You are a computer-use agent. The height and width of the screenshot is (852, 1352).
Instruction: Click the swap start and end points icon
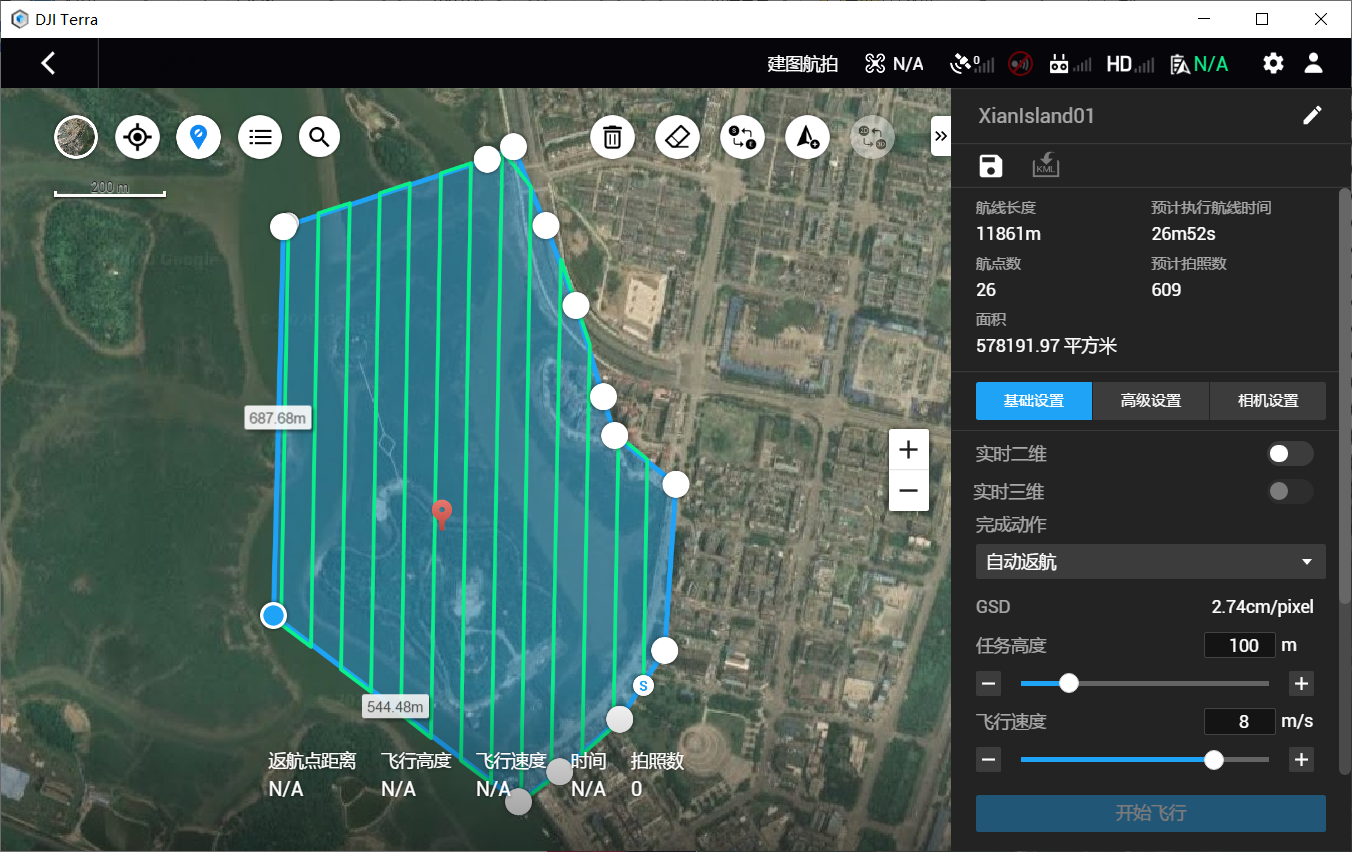743,137
